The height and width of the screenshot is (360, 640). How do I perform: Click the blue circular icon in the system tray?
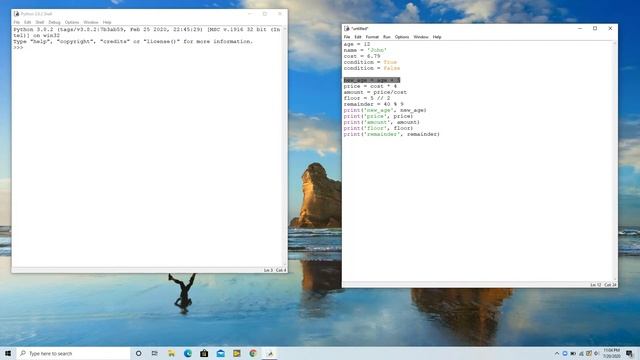click(x=565, y=353)
